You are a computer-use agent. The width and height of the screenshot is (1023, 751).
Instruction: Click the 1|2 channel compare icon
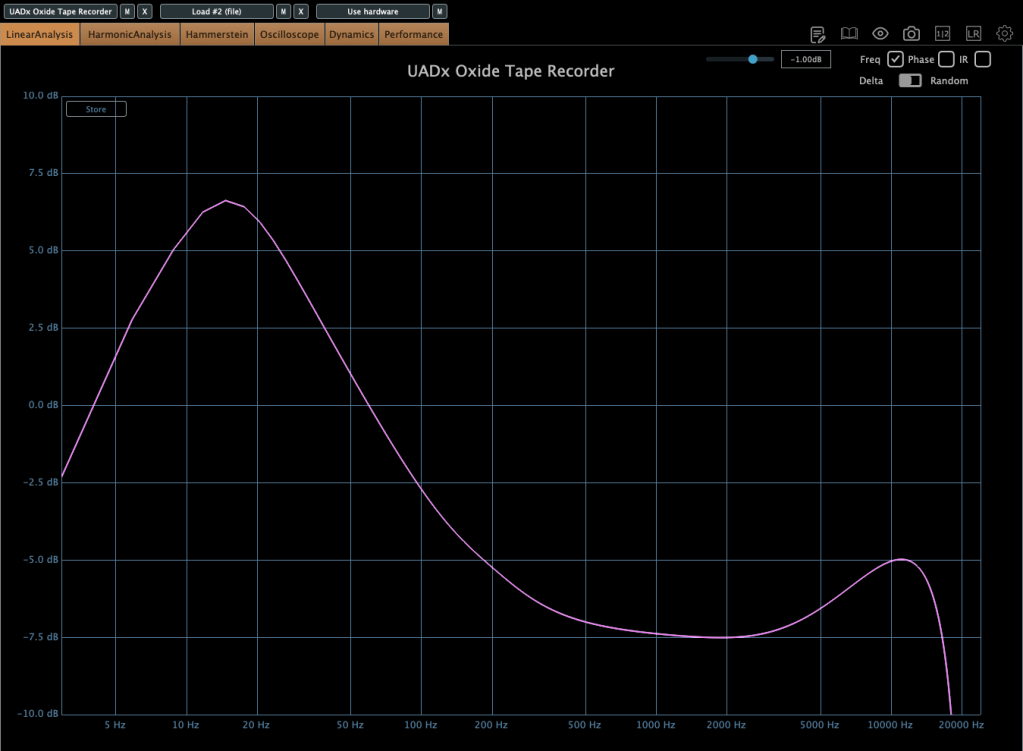pyautogui.click(x=942, y=34)
